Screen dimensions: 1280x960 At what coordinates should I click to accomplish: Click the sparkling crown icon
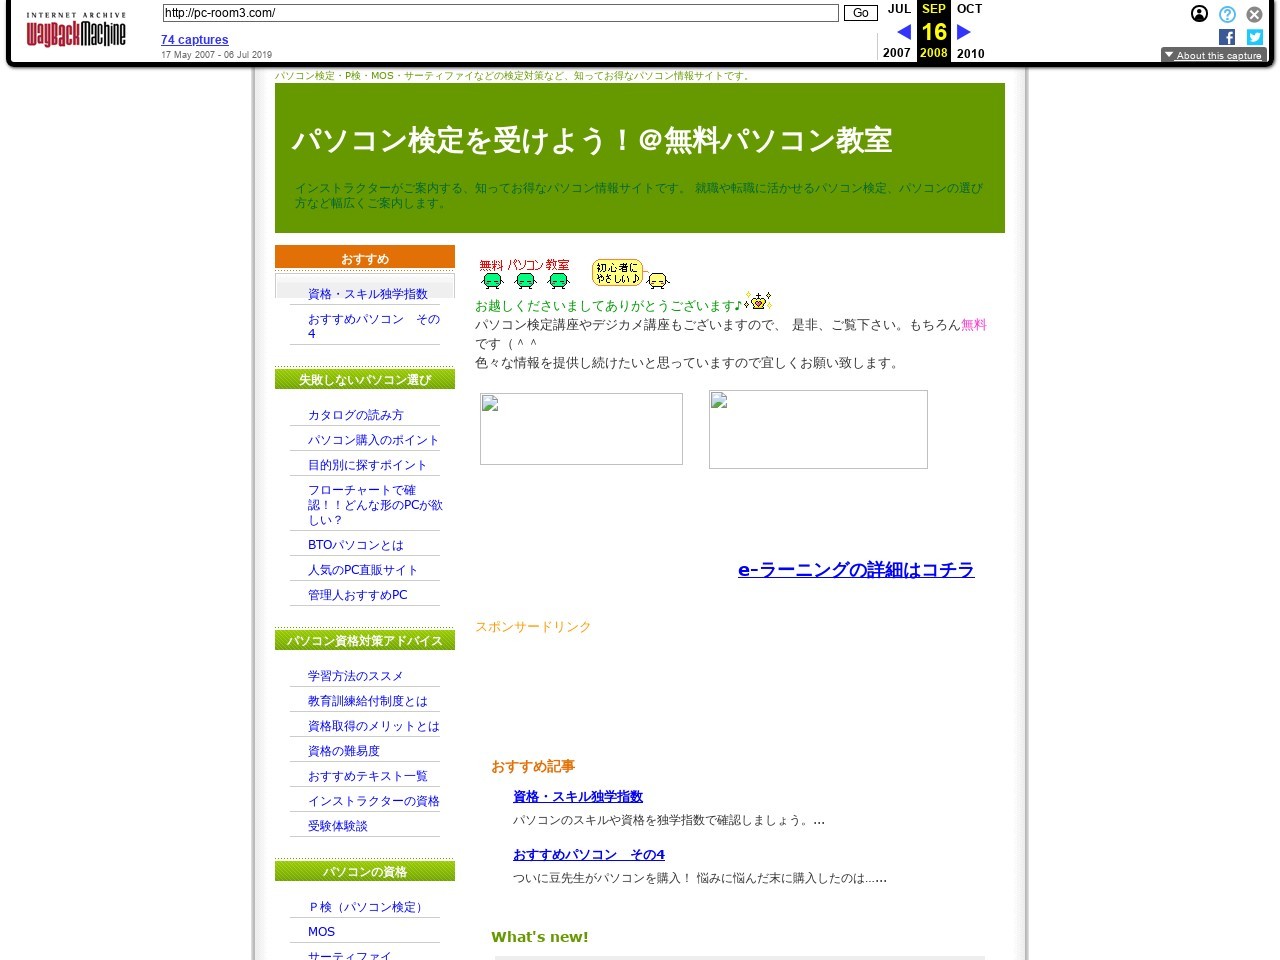click(760, 300)
